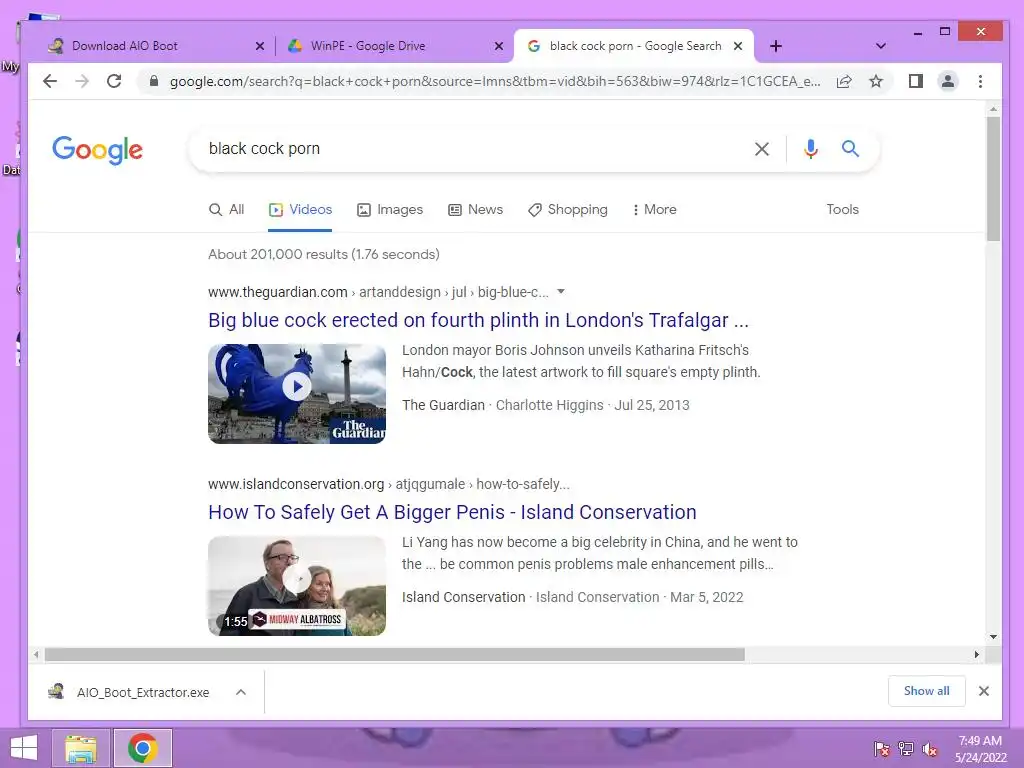
Task: Open the Windows Start menu
Action: click(x=24, y=748)
